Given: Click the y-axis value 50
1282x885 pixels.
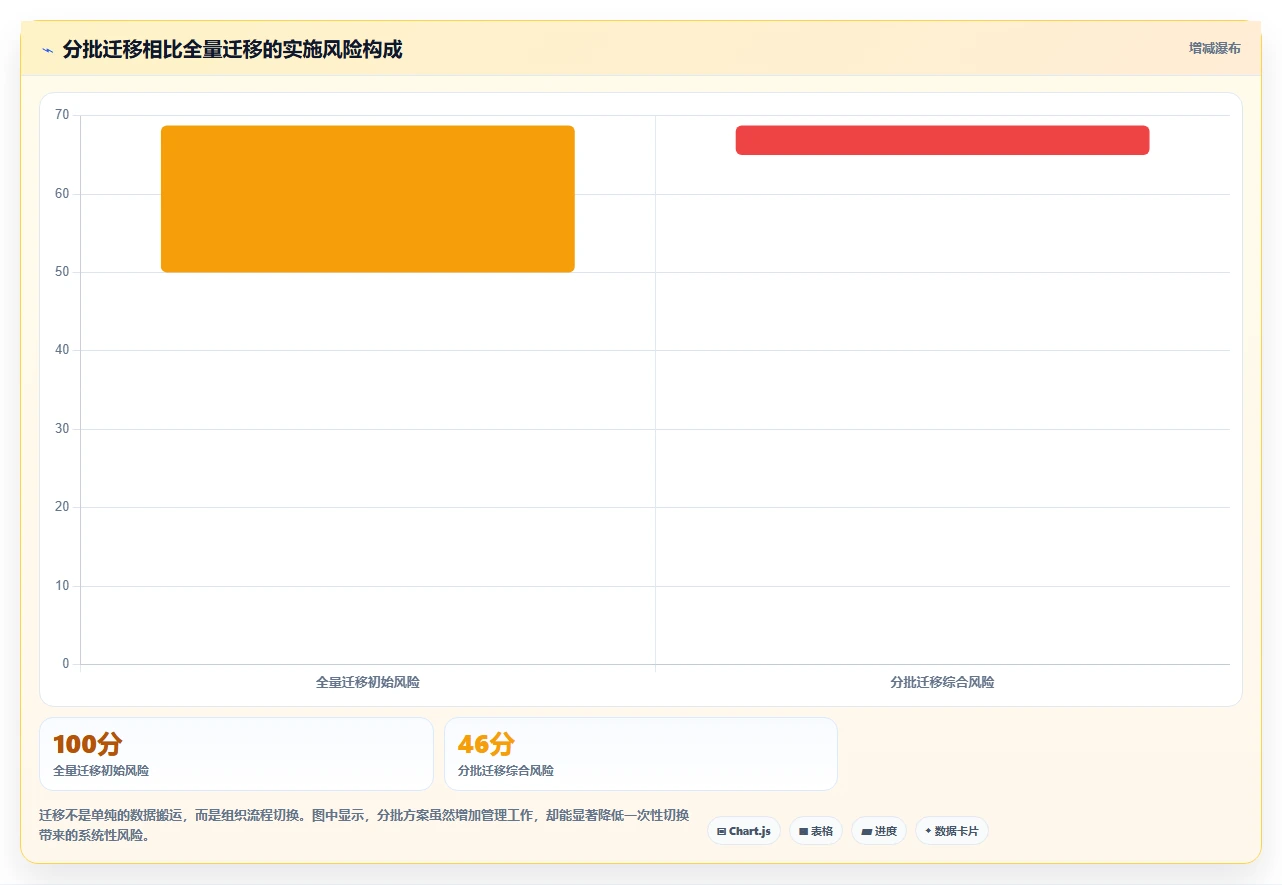Looking at the screenshot, I should pyautogui.click(x=62, y=272).
